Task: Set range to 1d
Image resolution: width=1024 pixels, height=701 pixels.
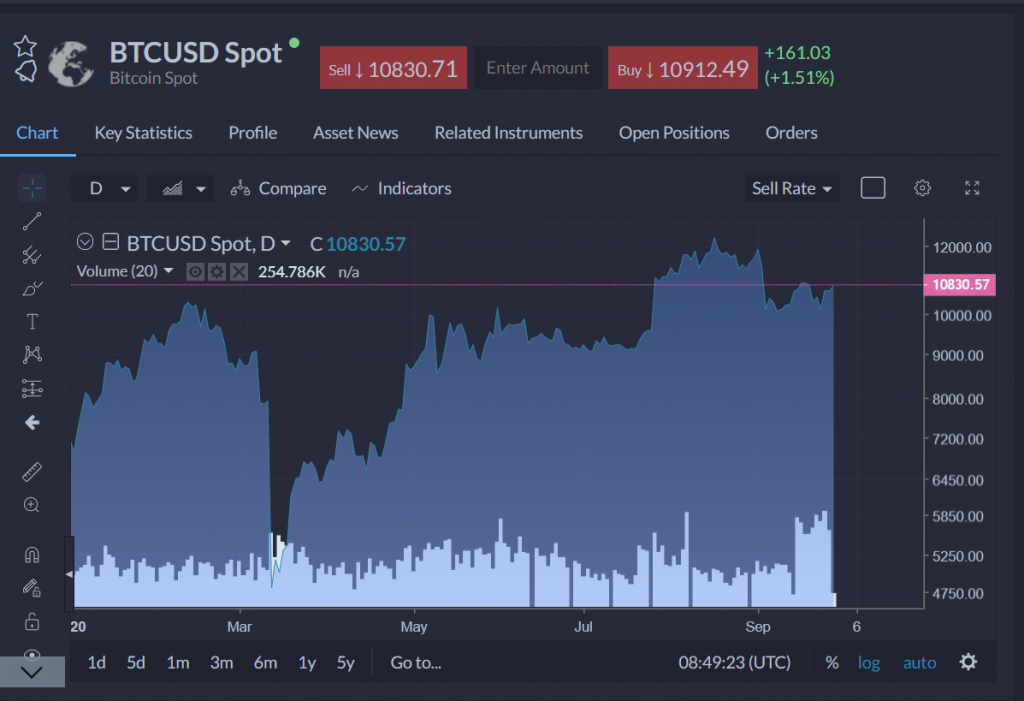Action: [x=97, y=662]
